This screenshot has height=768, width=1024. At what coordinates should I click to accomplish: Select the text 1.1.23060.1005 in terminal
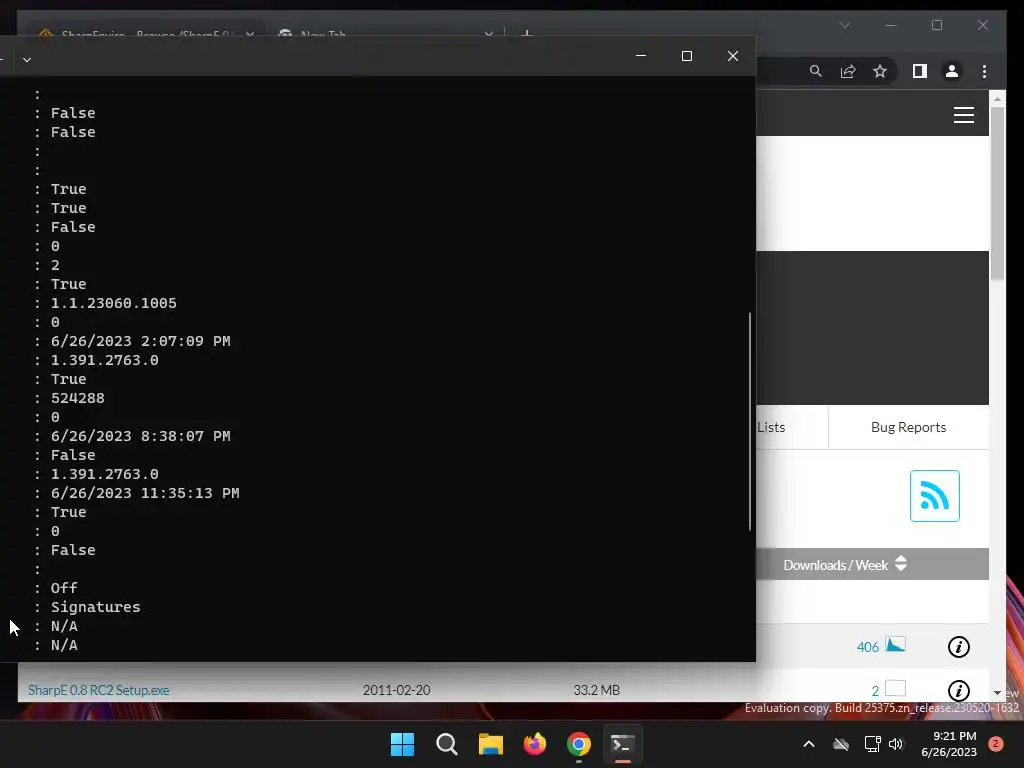[x=114, y=304]
